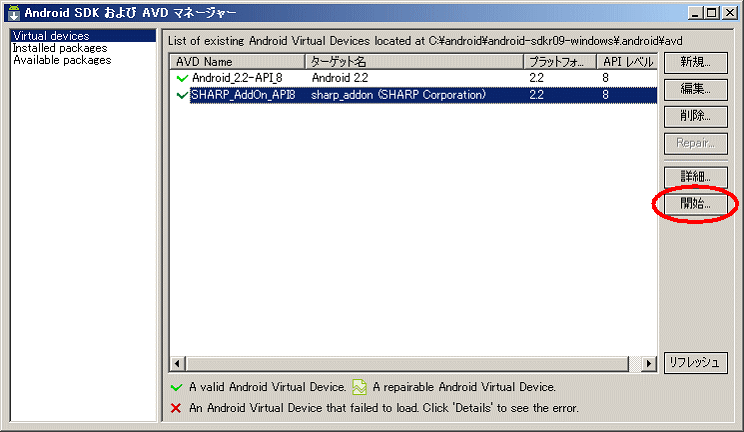Click target cell 'Android 2.2'
Image resolution: width=744 pixels, height=432 pixels.
(340, 78)
